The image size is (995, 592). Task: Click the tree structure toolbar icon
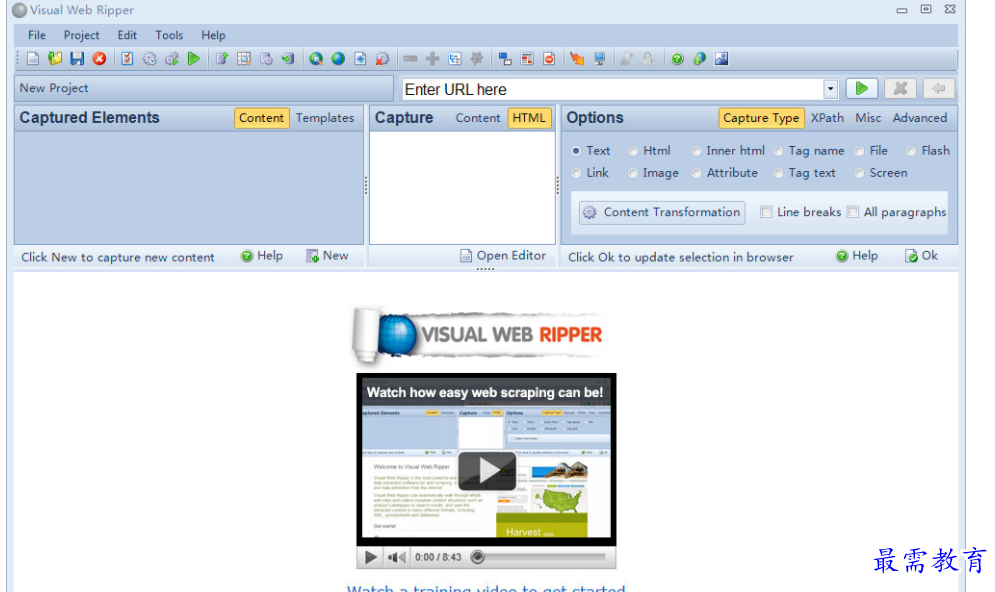[454, 59]
